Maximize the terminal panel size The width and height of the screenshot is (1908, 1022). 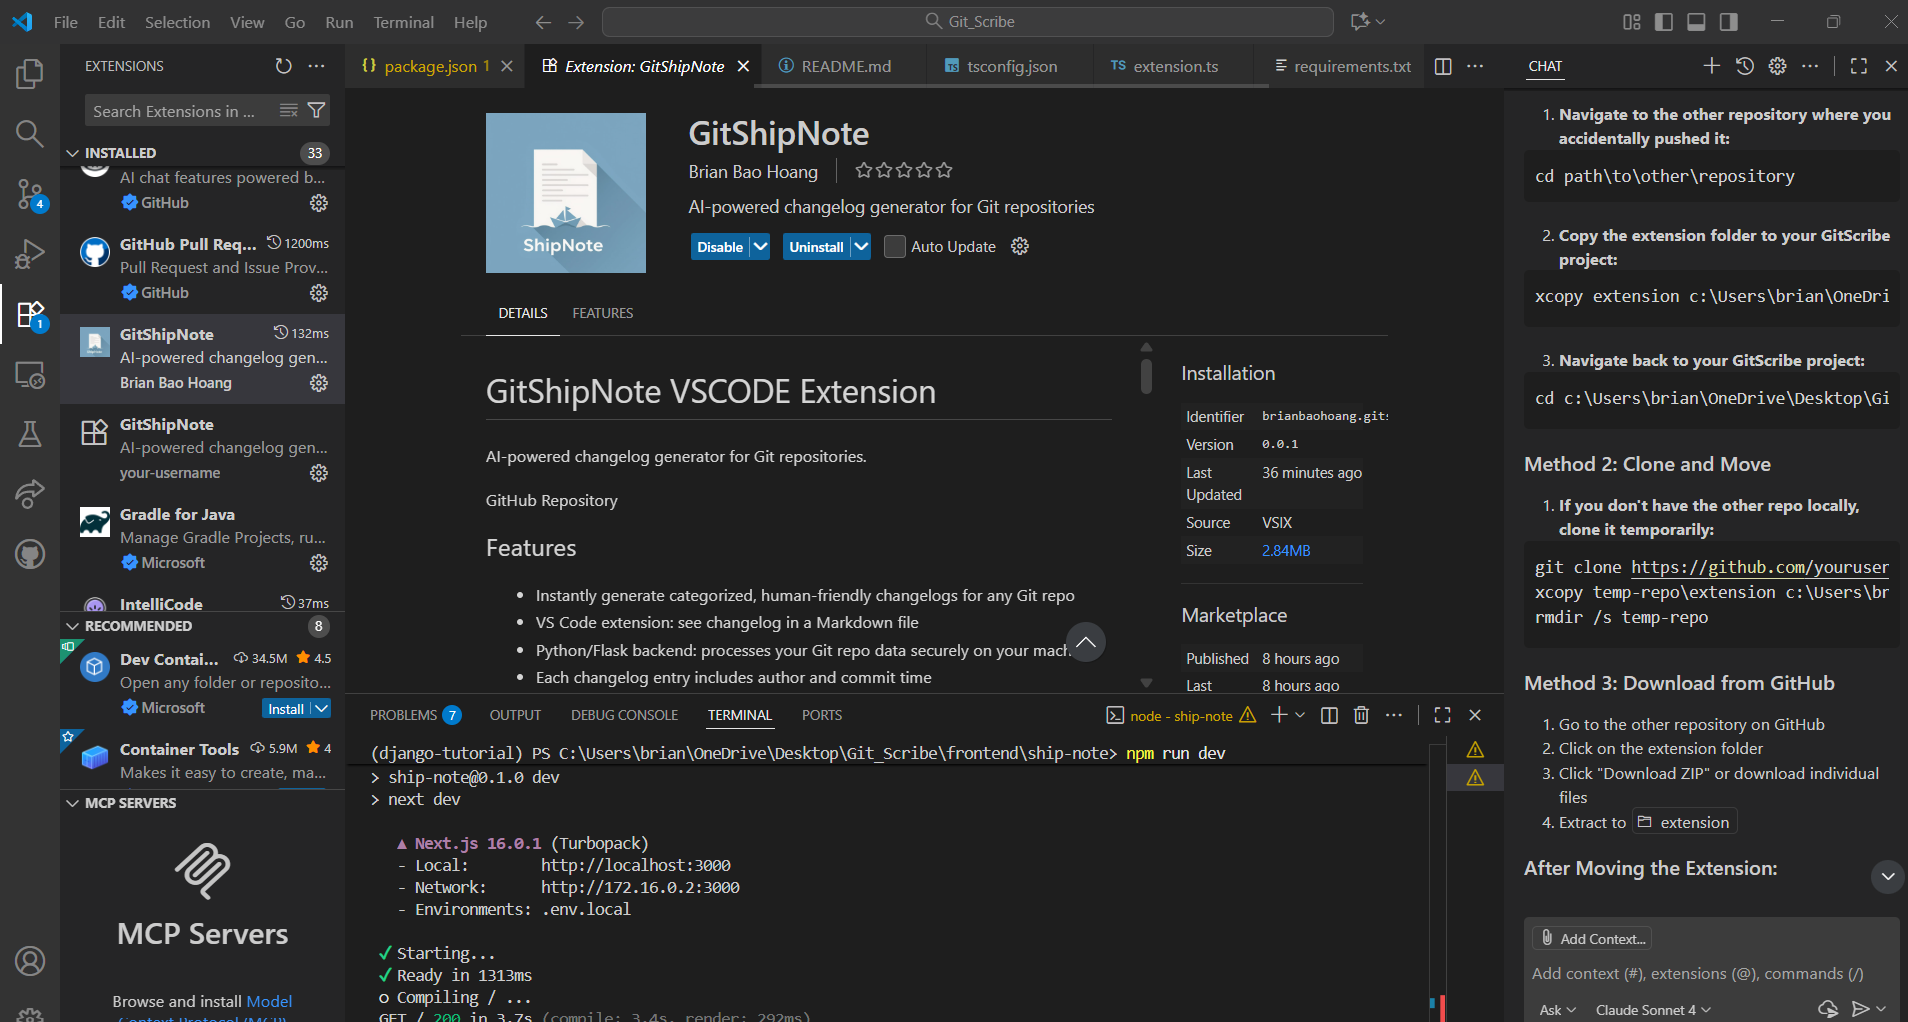point(1442,715)
